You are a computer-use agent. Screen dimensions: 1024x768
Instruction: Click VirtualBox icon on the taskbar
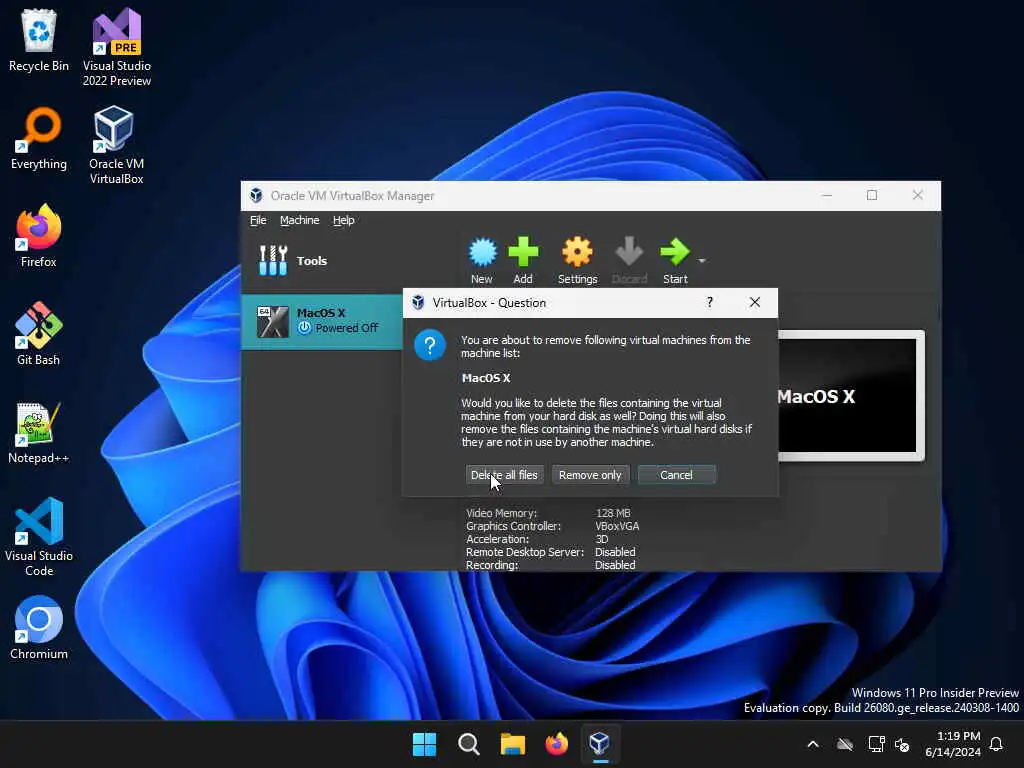tap(600, 744)
